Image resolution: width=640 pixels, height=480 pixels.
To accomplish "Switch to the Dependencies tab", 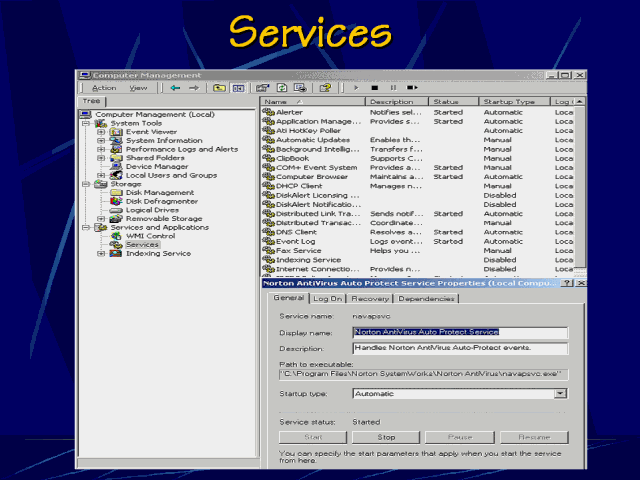I will tap(427, 298).
